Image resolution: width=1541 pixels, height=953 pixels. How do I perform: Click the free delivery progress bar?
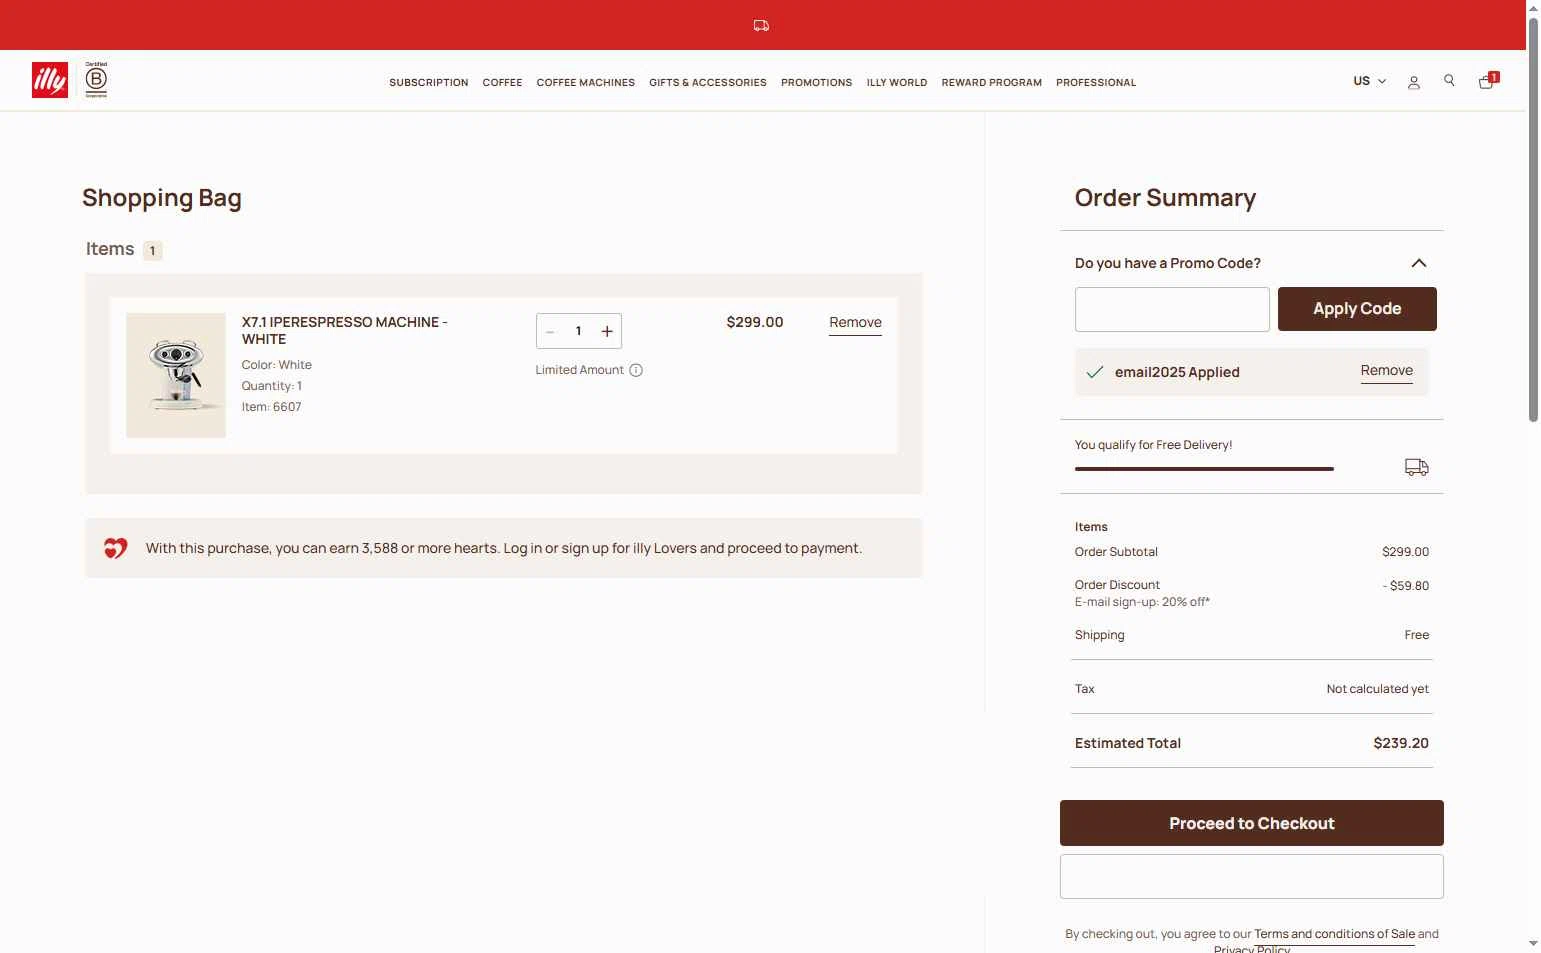tap(1204, 468)
